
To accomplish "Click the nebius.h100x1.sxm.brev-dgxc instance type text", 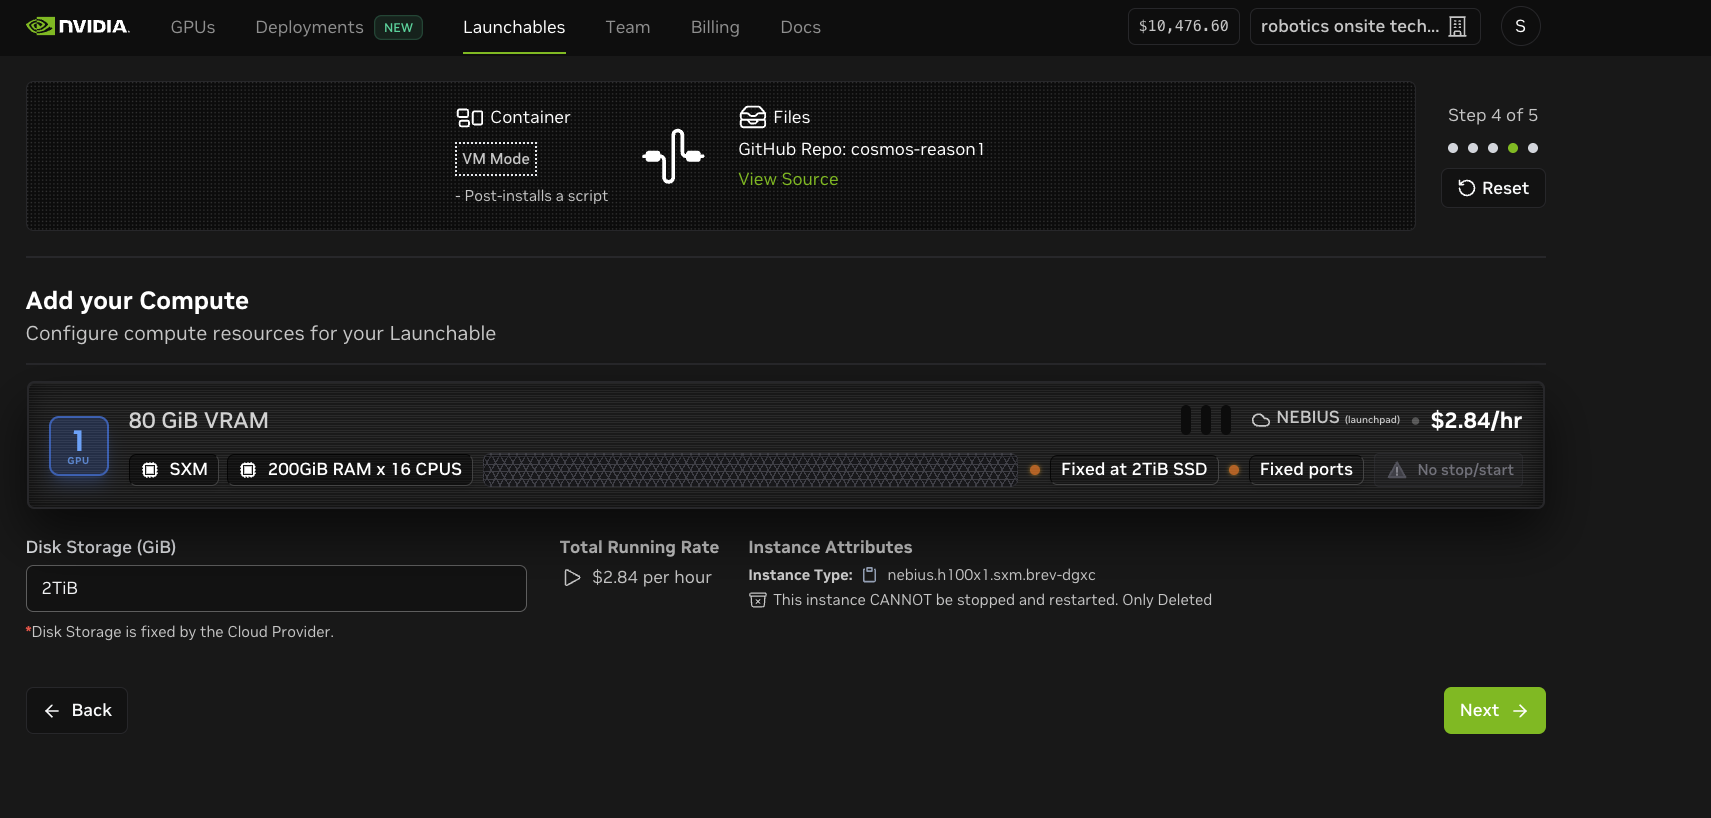I will coord(991,575).
